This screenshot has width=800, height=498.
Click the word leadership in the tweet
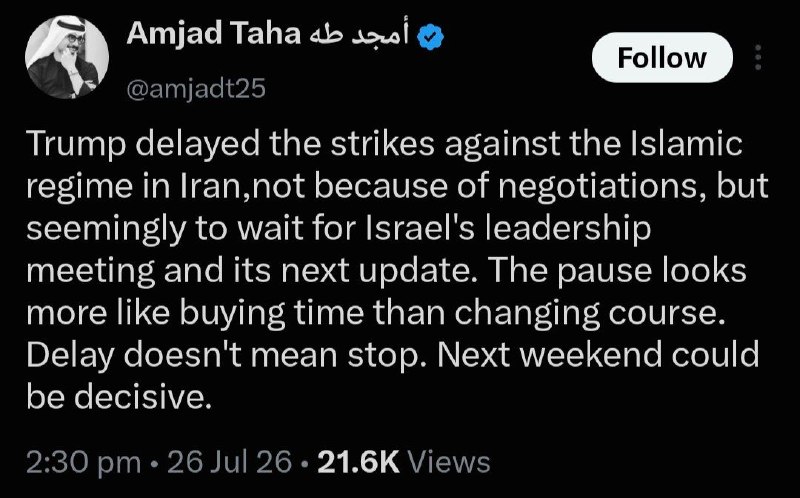[x=567, y=230]
